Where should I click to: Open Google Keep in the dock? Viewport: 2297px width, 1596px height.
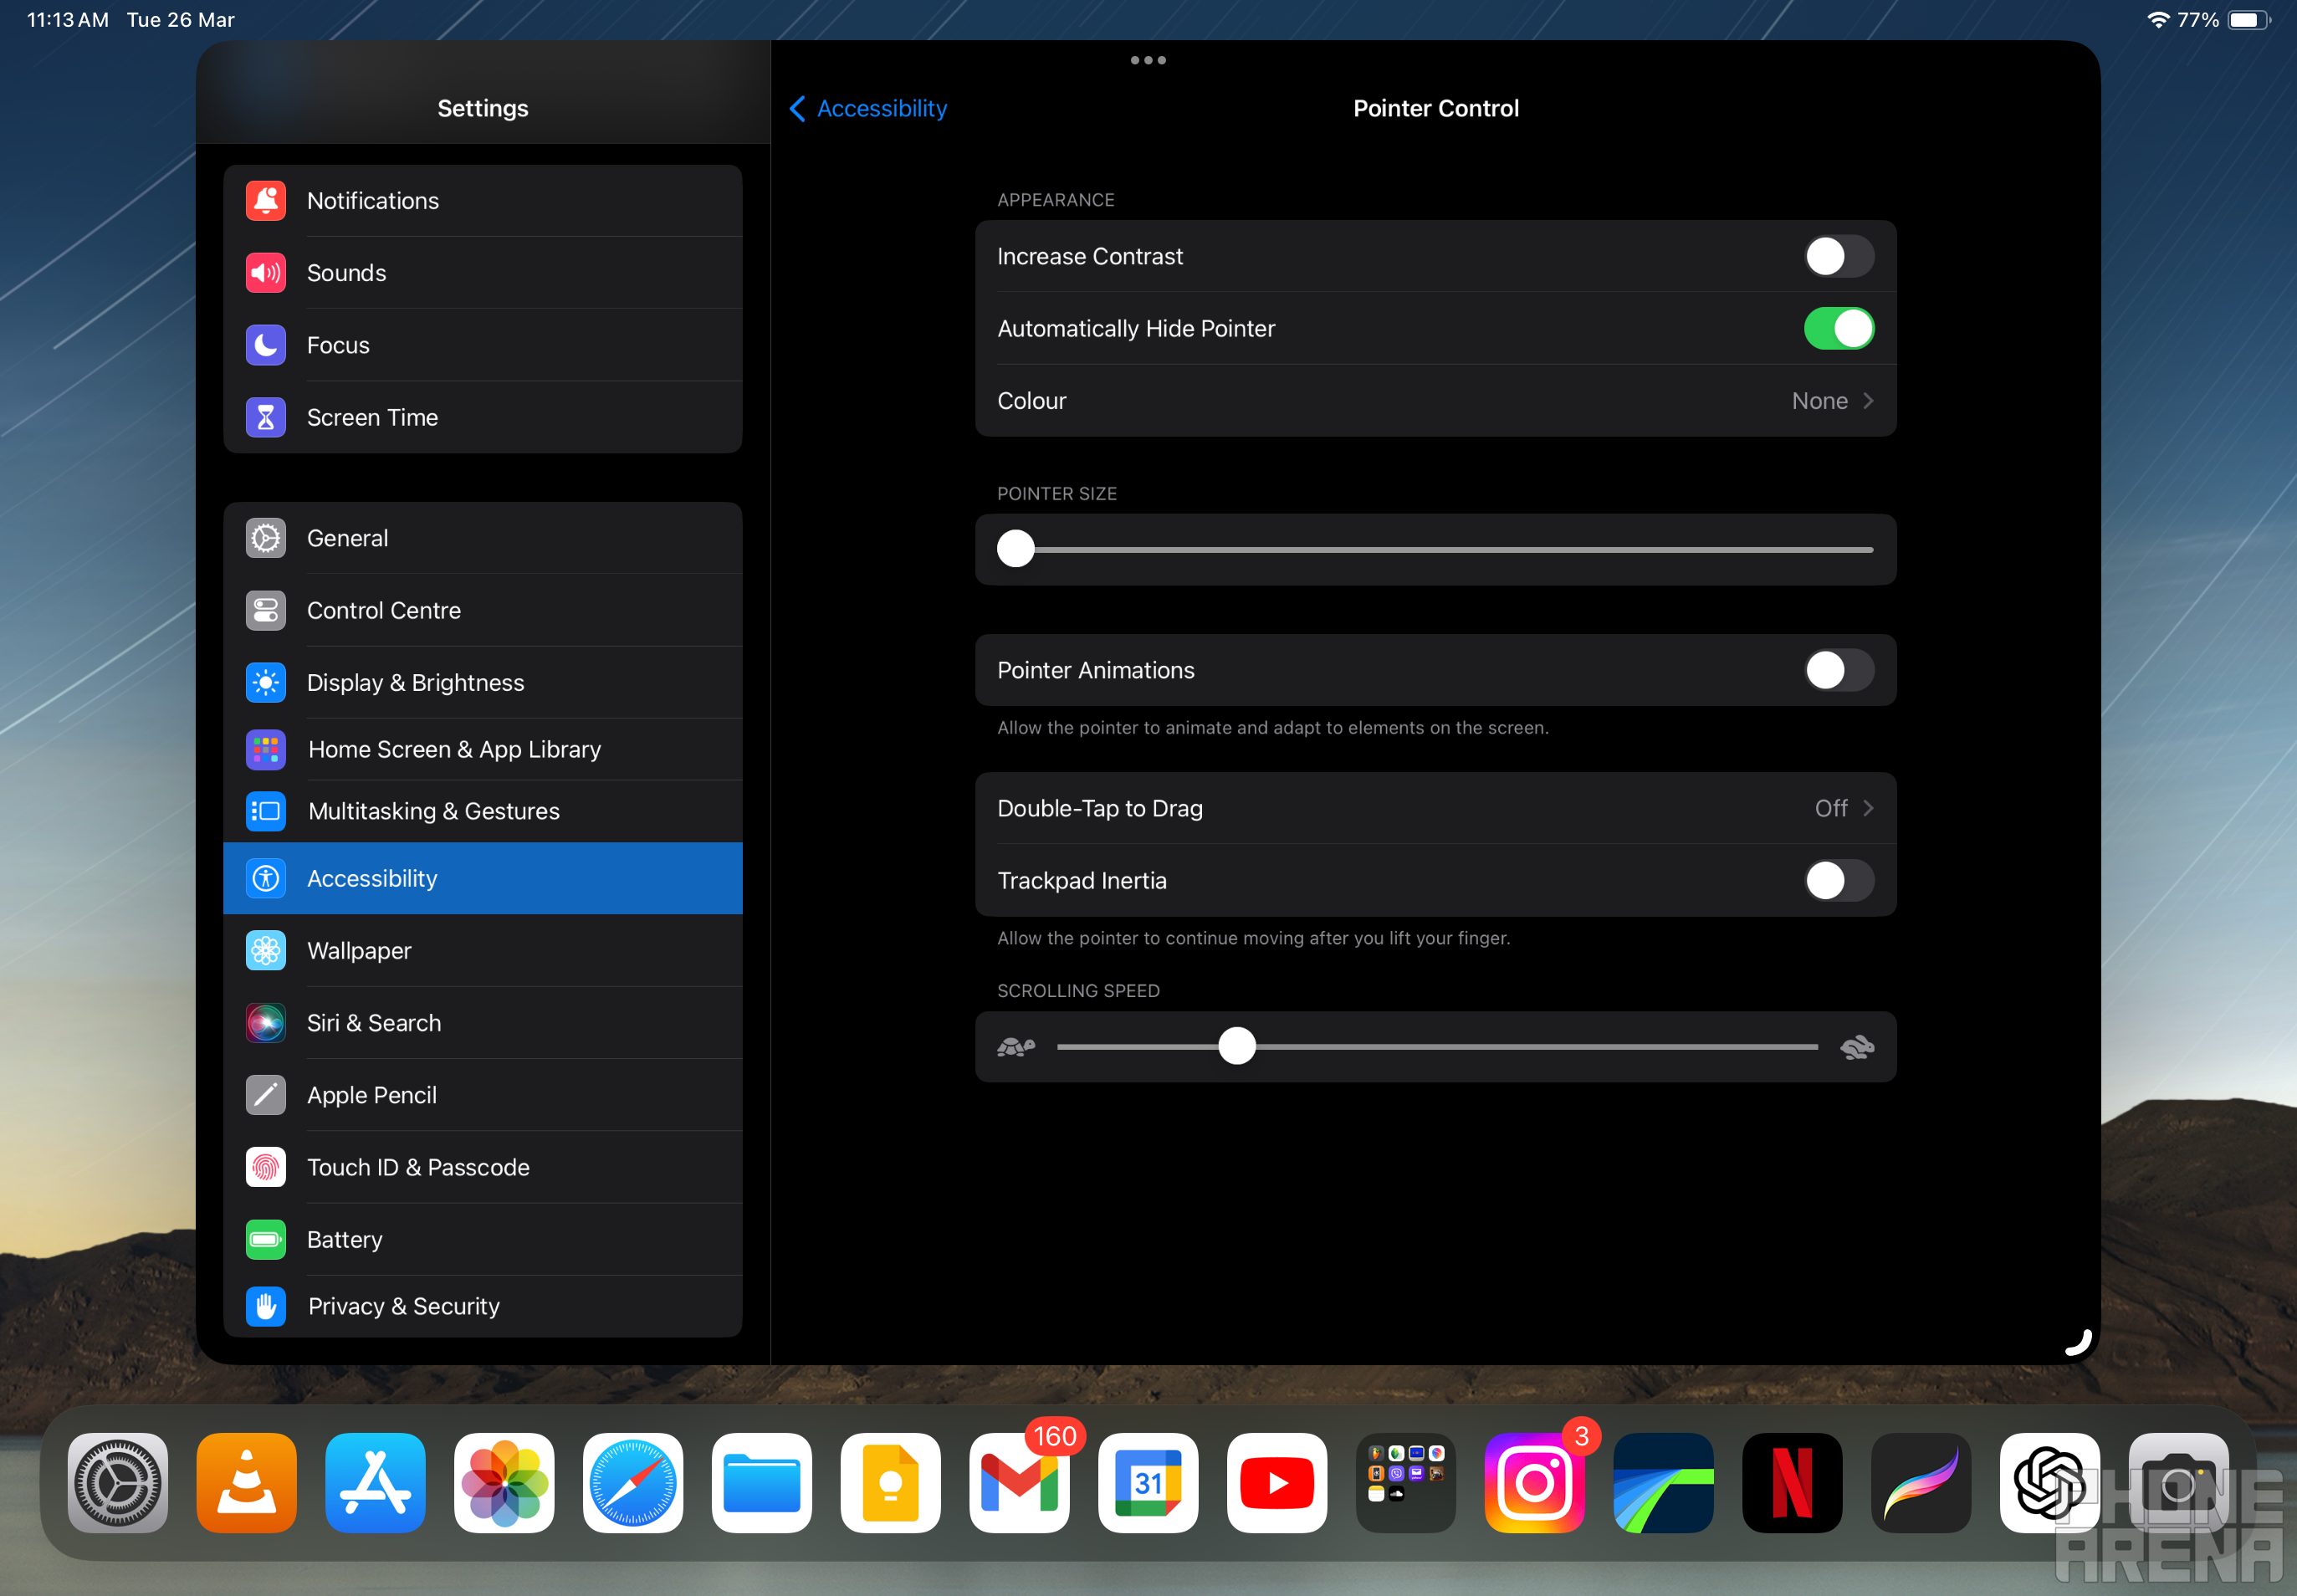coord(891,1483)
